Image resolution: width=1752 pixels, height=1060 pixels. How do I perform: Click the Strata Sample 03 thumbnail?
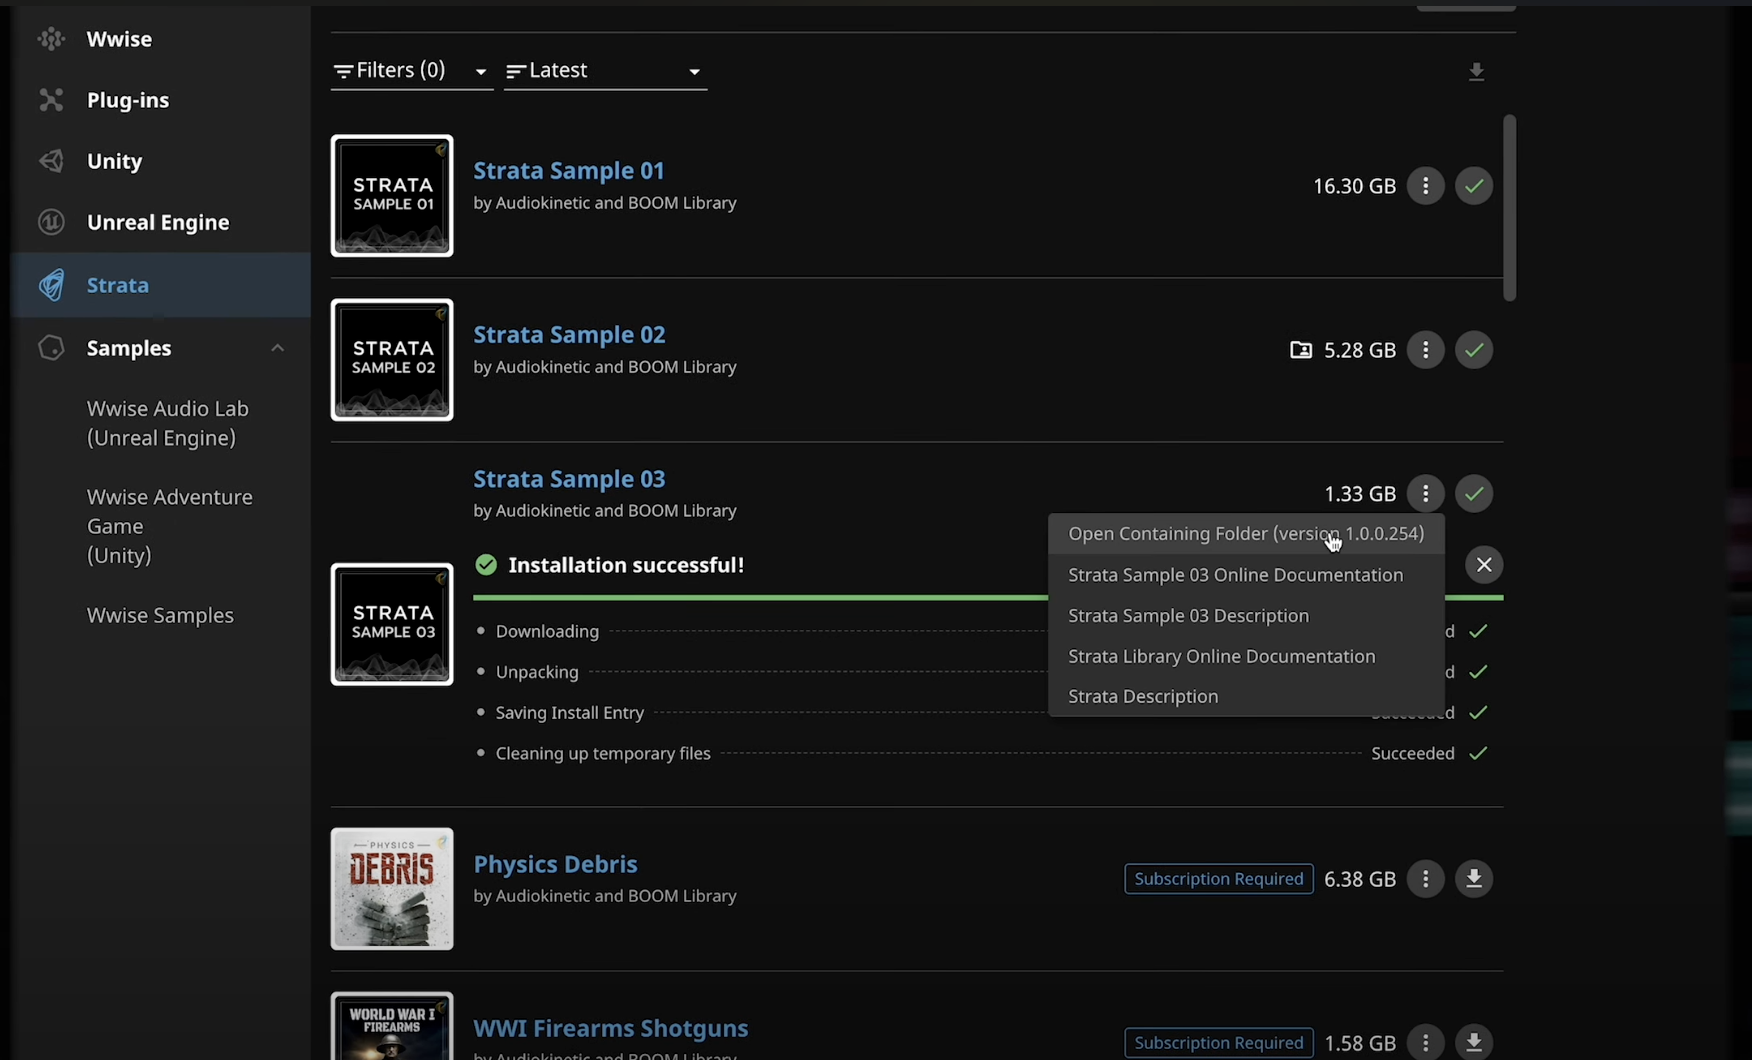[x=392, y=624]
